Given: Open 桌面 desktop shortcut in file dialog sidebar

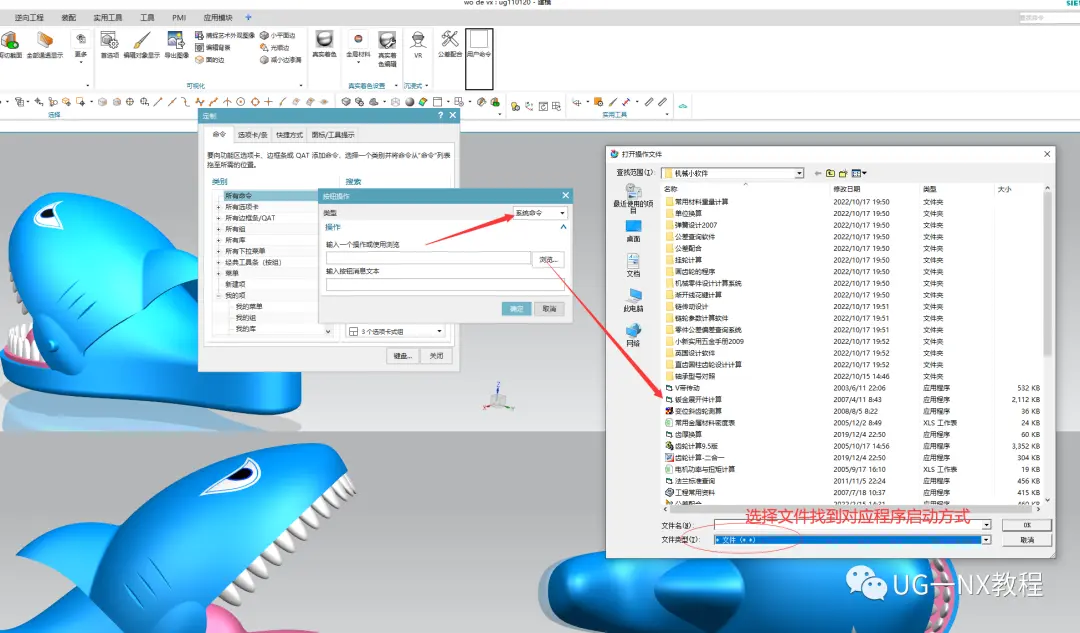Looking at the screenshot, I should (633, 231).
